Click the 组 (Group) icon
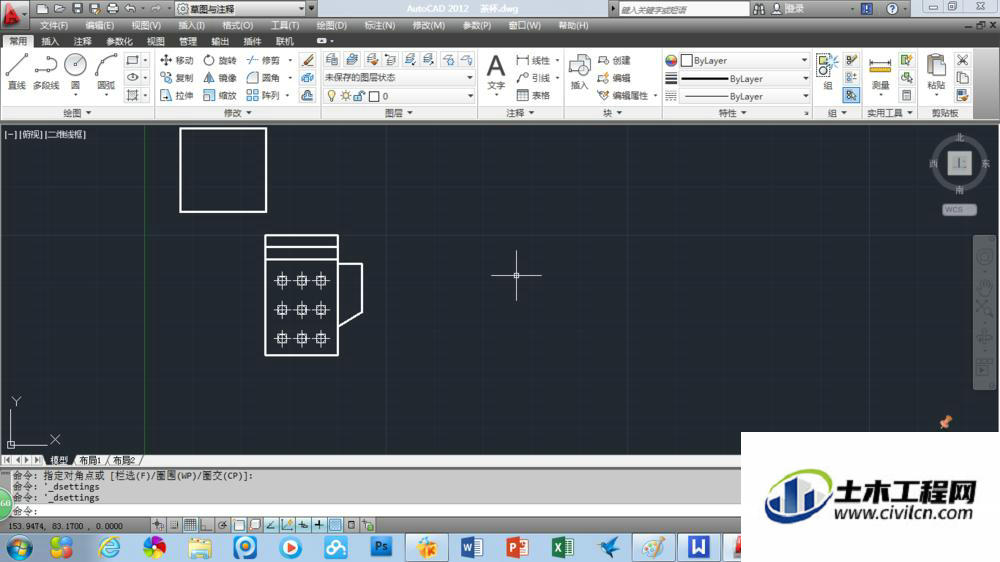The height and width of the screenshot is (562, 1000). click(828, 71)
